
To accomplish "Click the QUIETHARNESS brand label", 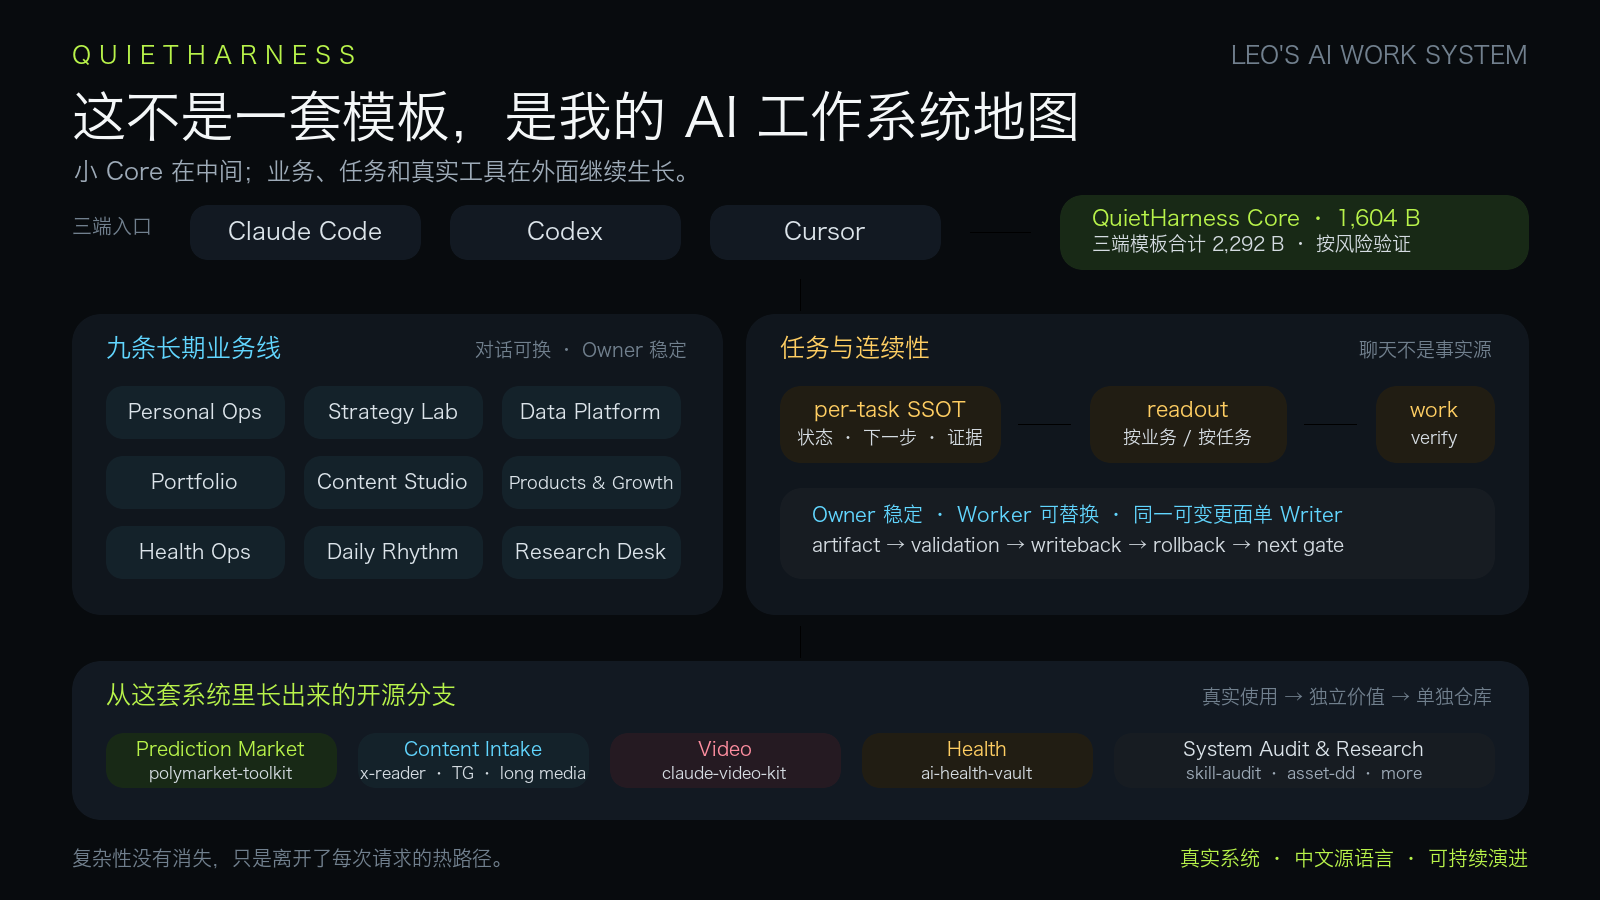I will [214, 55].
